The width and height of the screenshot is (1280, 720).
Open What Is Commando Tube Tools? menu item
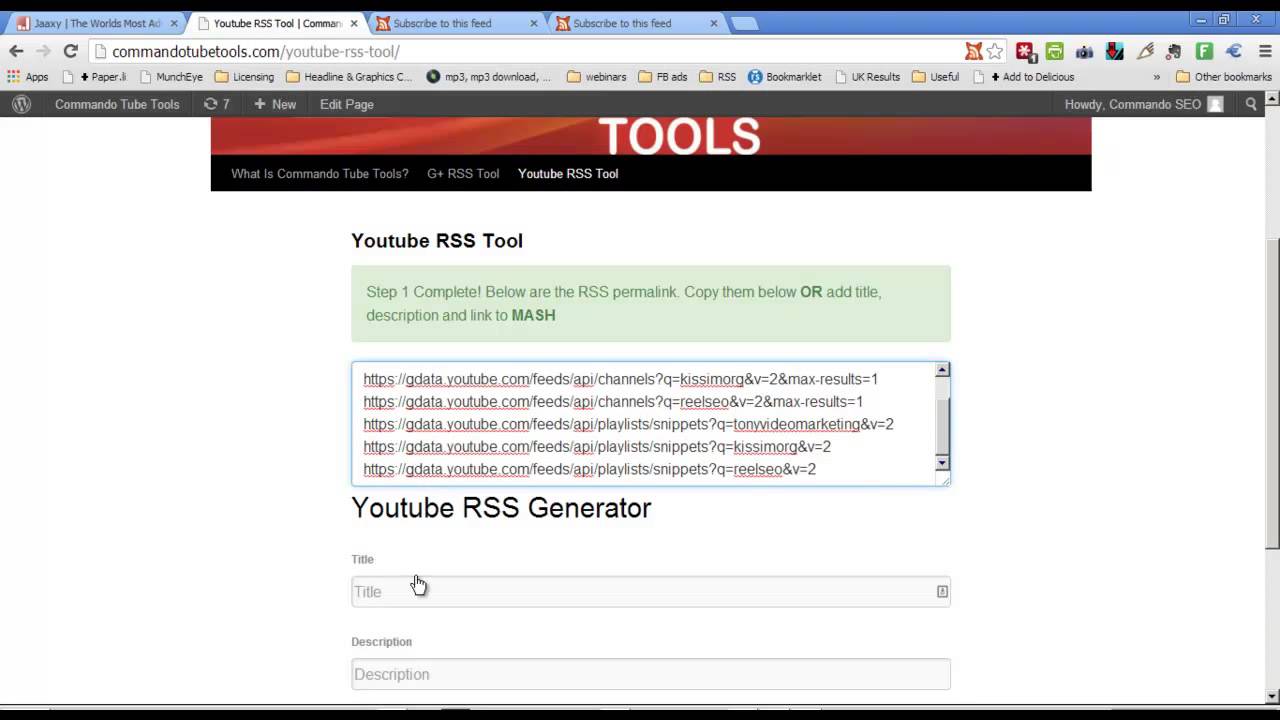(320, 173)
